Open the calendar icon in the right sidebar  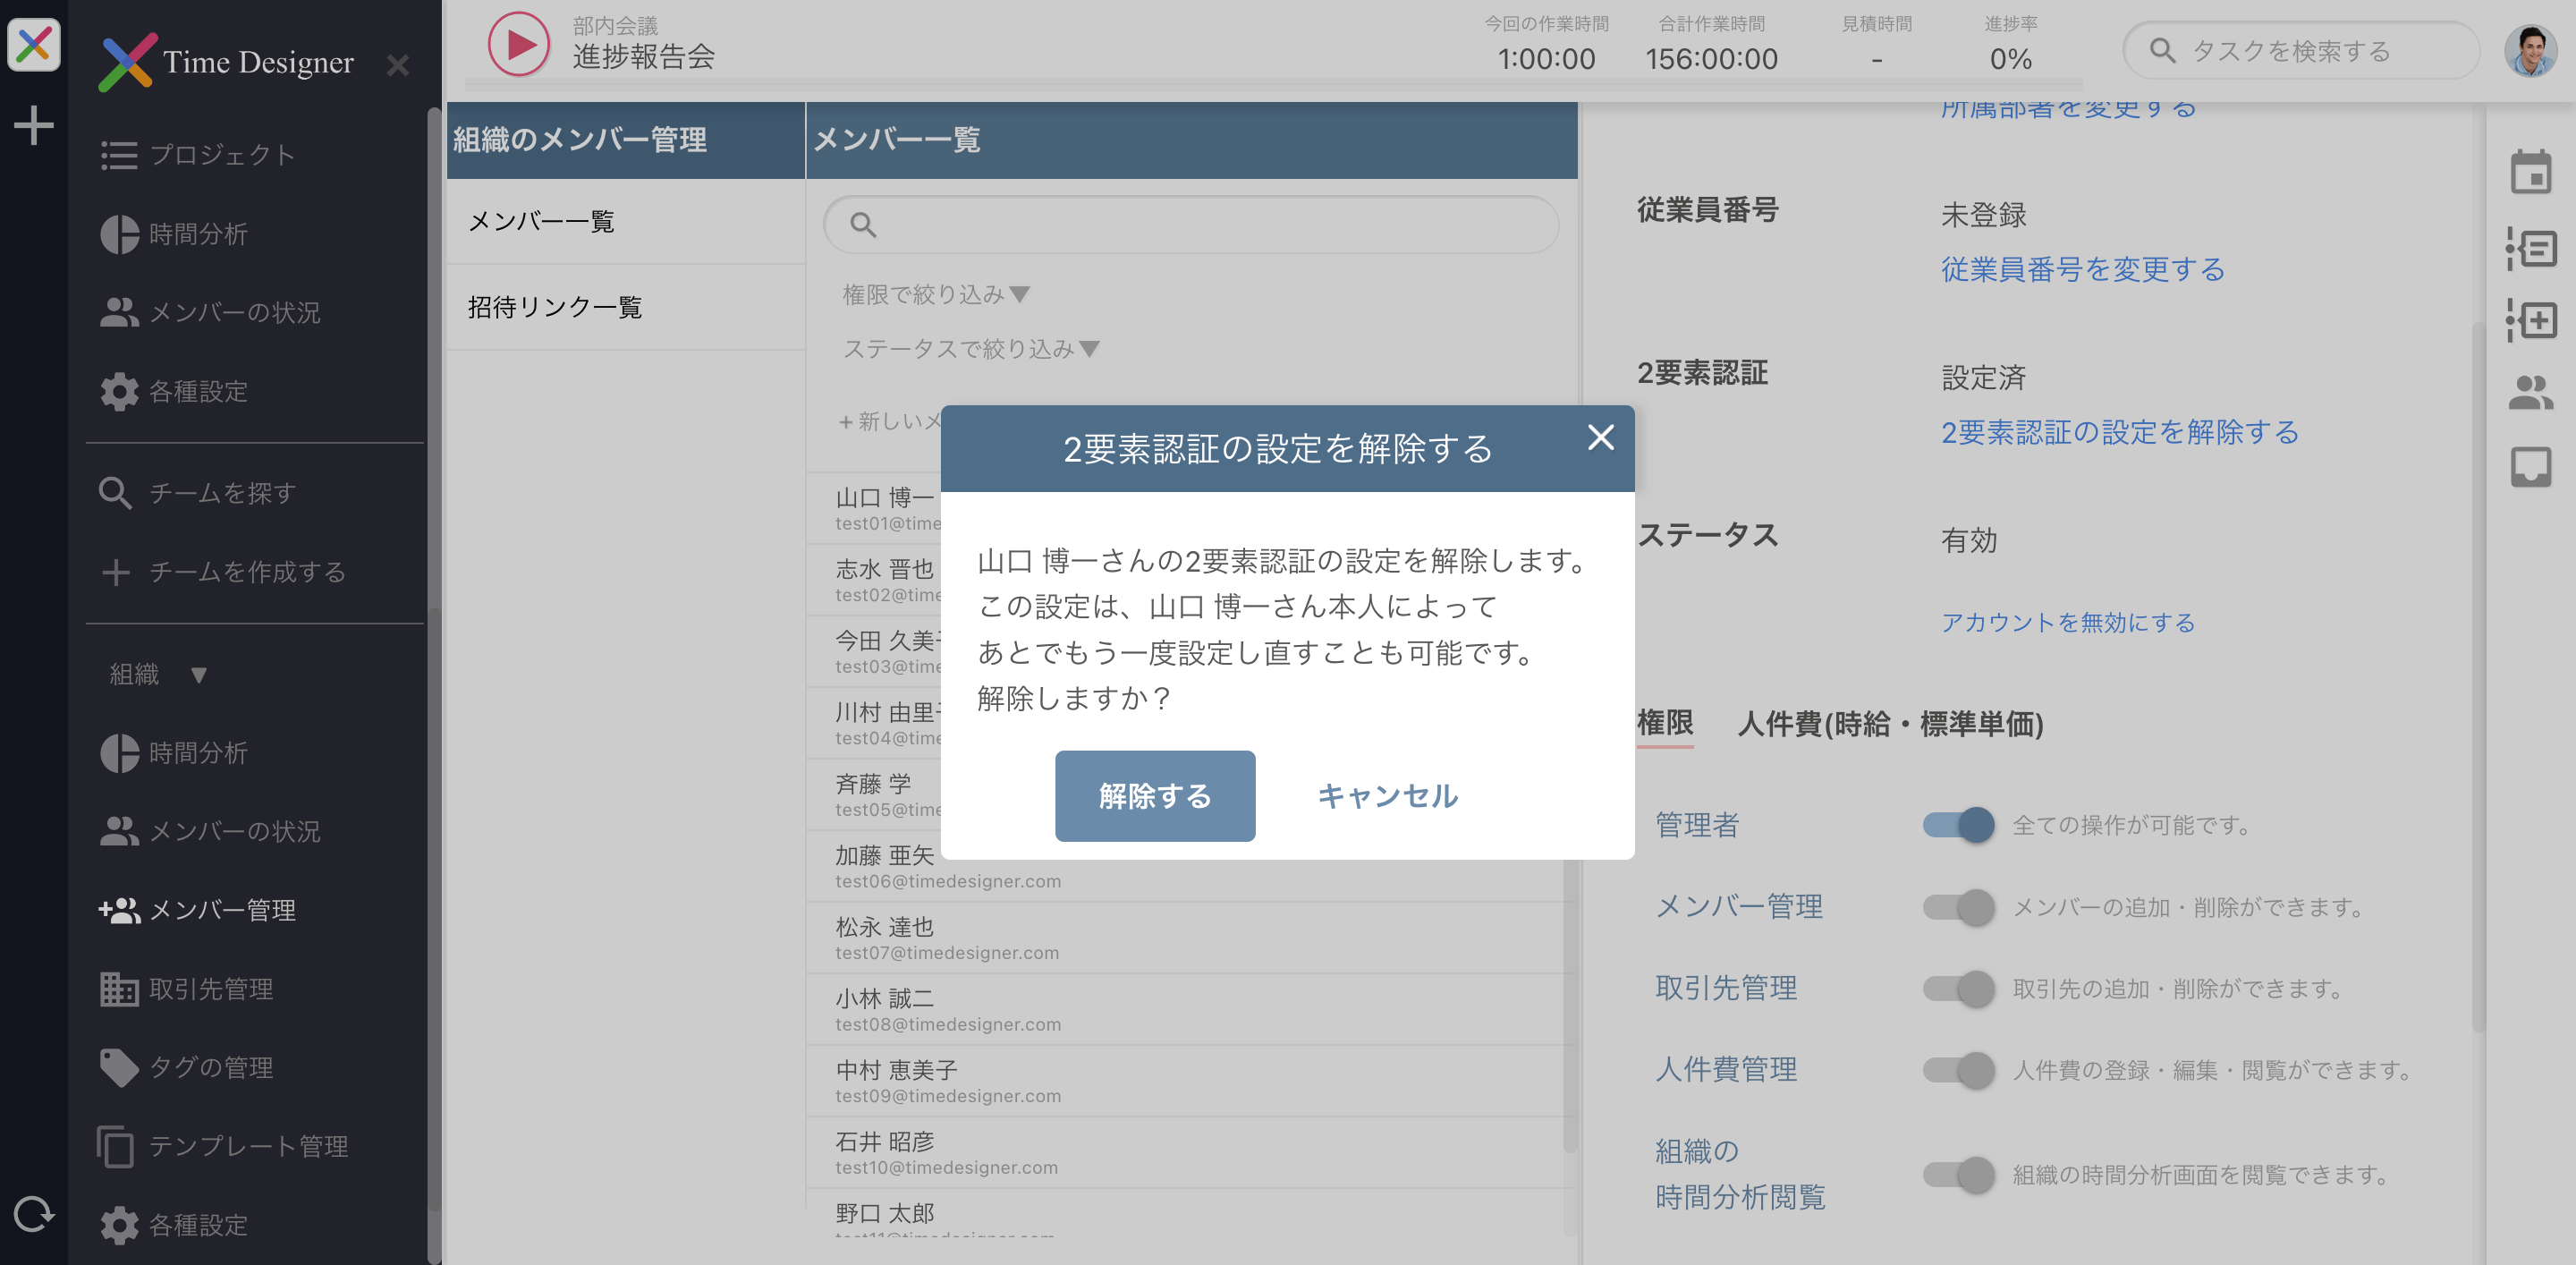pos(2531,173)
